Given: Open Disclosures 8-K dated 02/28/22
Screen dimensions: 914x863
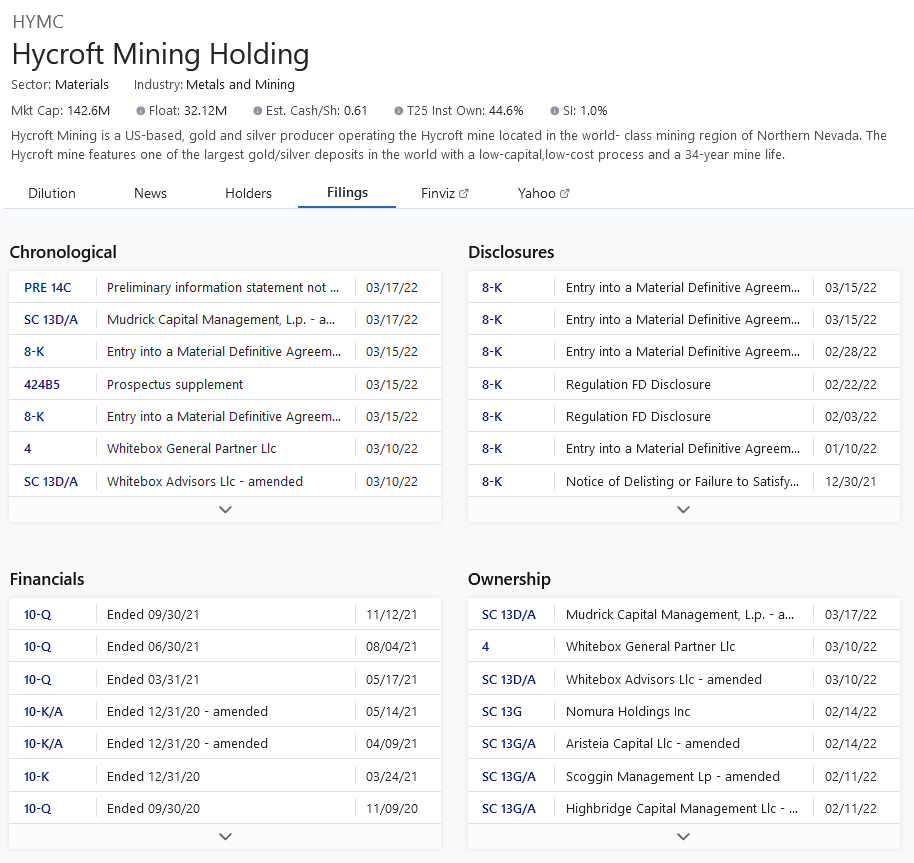Looking at the screenshot, I should pos(492,352).
